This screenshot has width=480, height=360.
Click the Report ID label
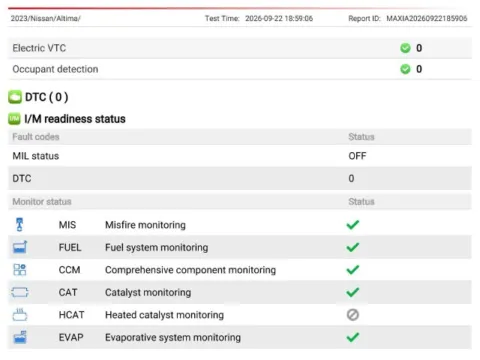click(x=364, y=18)
